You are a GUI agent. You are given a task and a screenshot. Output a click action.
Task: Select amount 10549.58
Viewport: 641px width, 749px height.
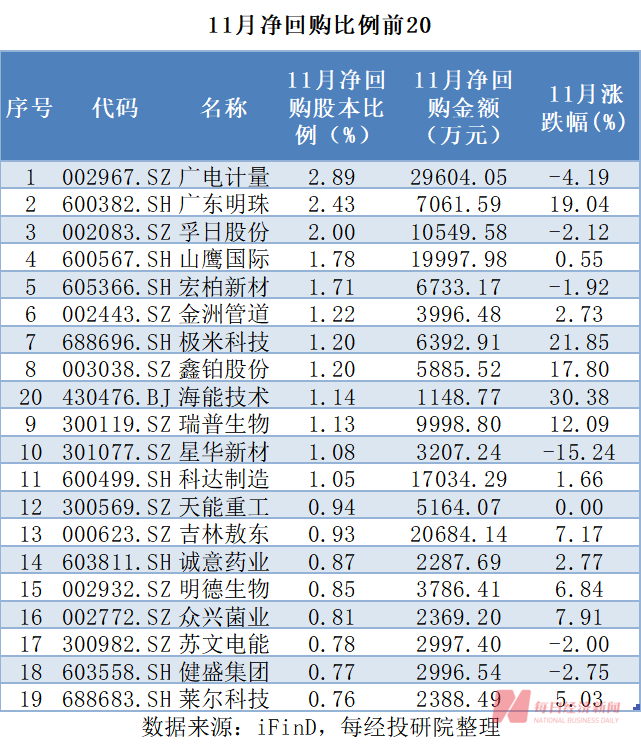click(458, 232)
